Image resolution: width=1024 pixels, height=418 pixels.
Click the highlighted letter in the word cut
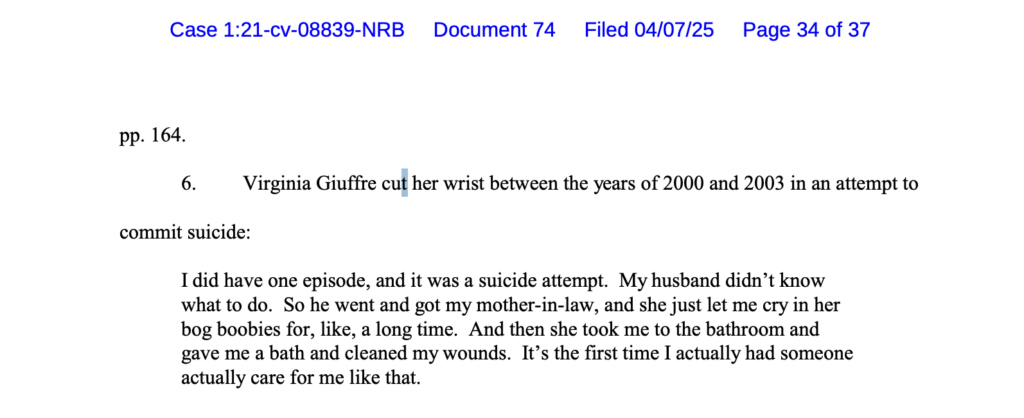click(405, 184)
